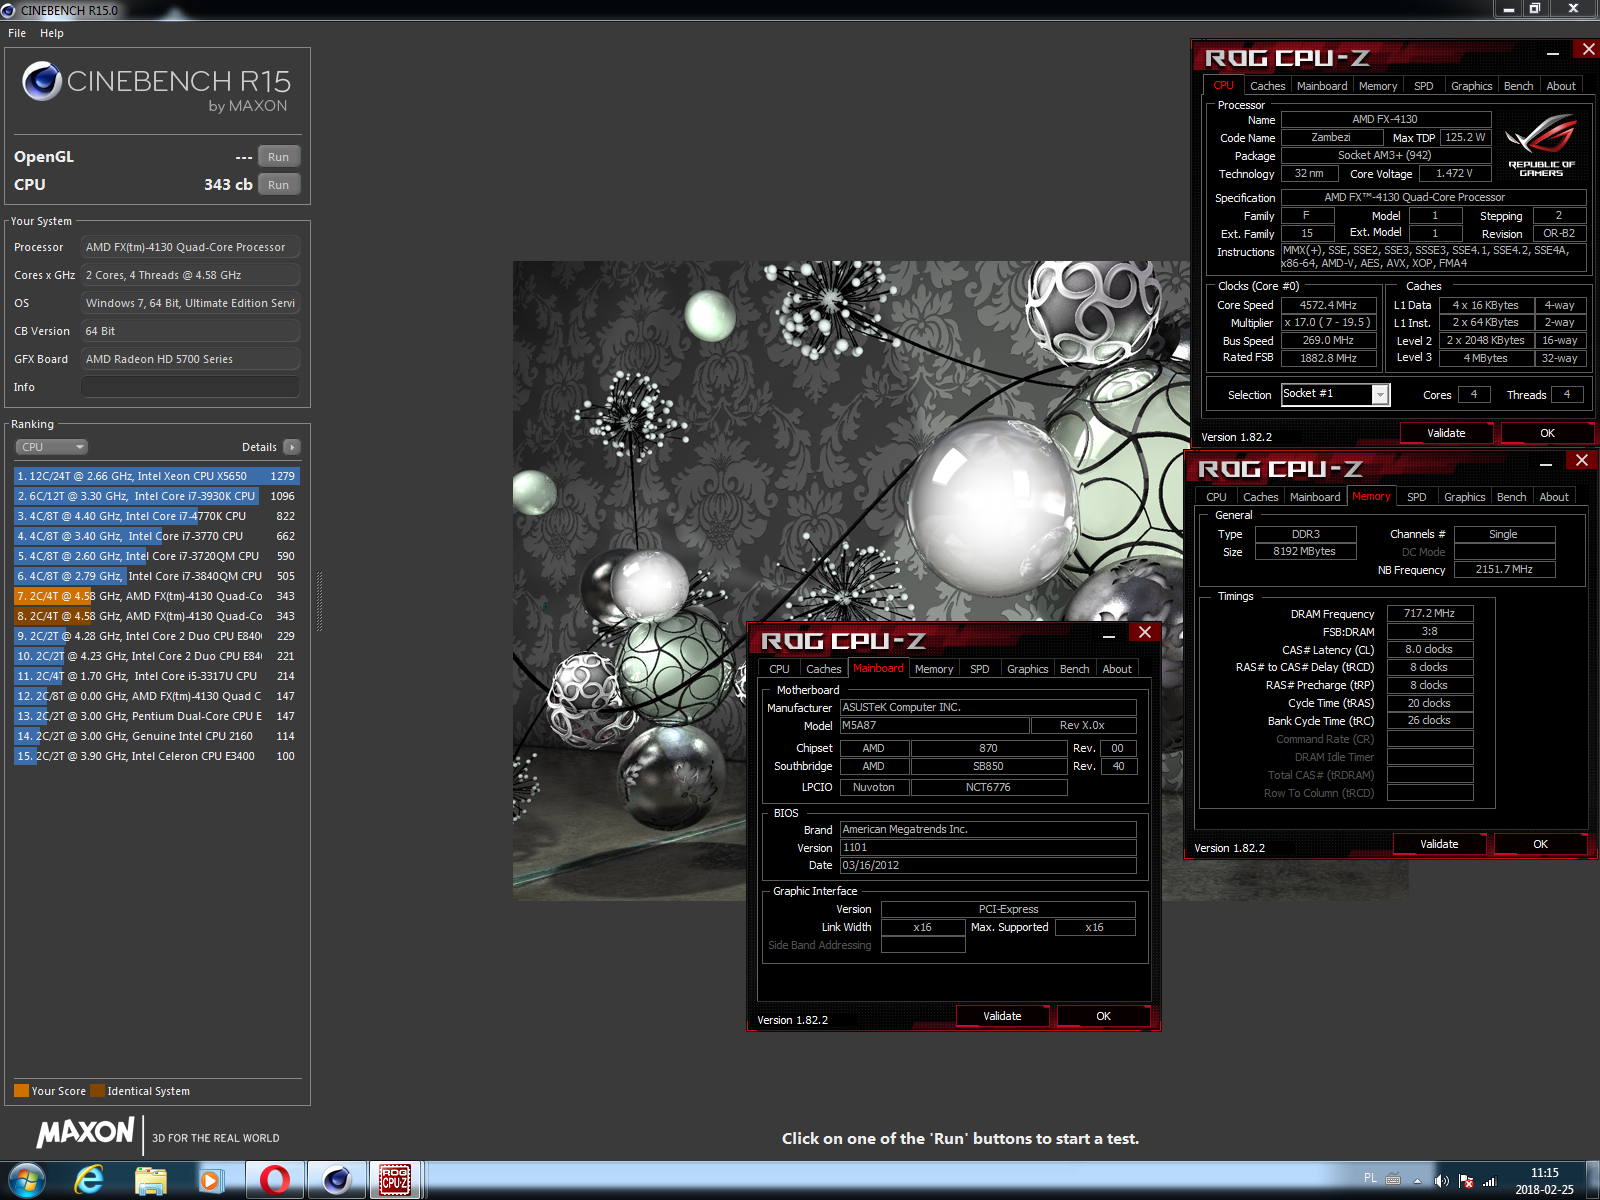Viewport: 1600px width, 1200px height.
Task: Click Validate in the CPU-Z Memory window
Action: pos(1439,844)
